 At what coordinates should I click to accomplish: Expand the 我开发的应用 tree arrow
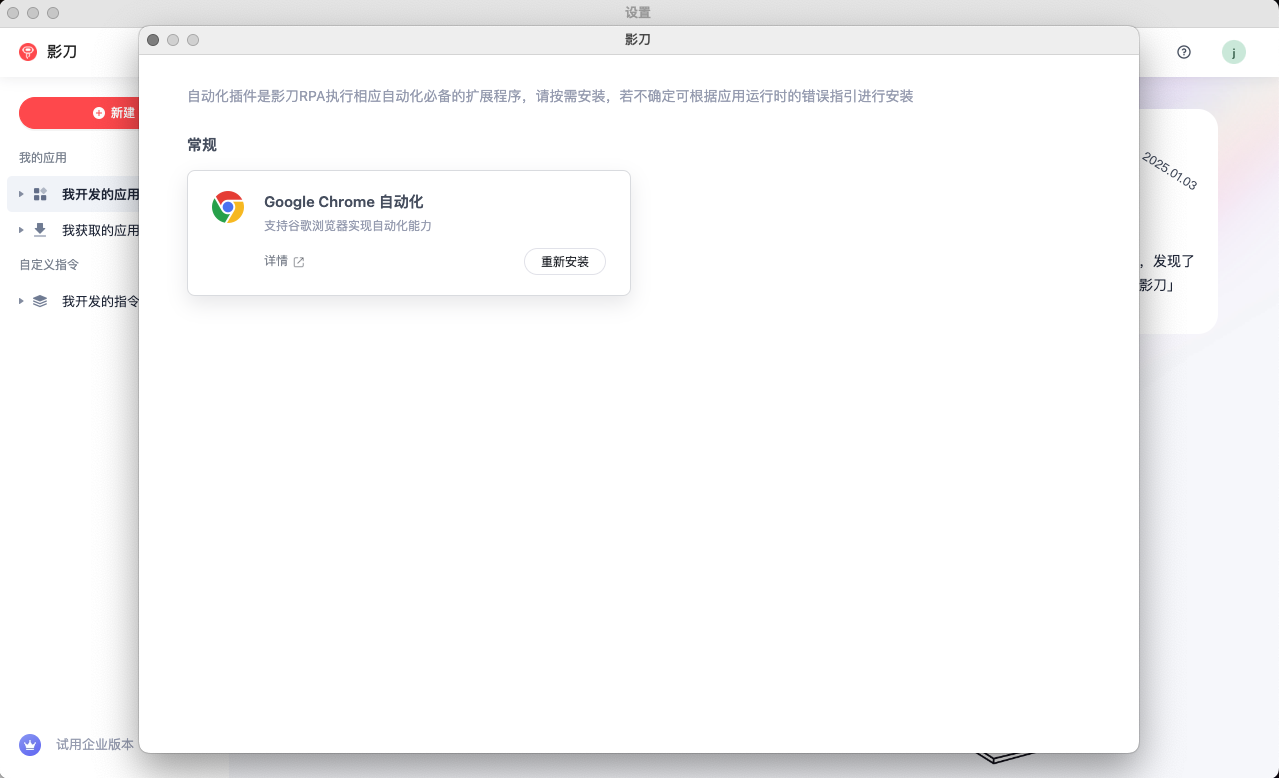21,194
